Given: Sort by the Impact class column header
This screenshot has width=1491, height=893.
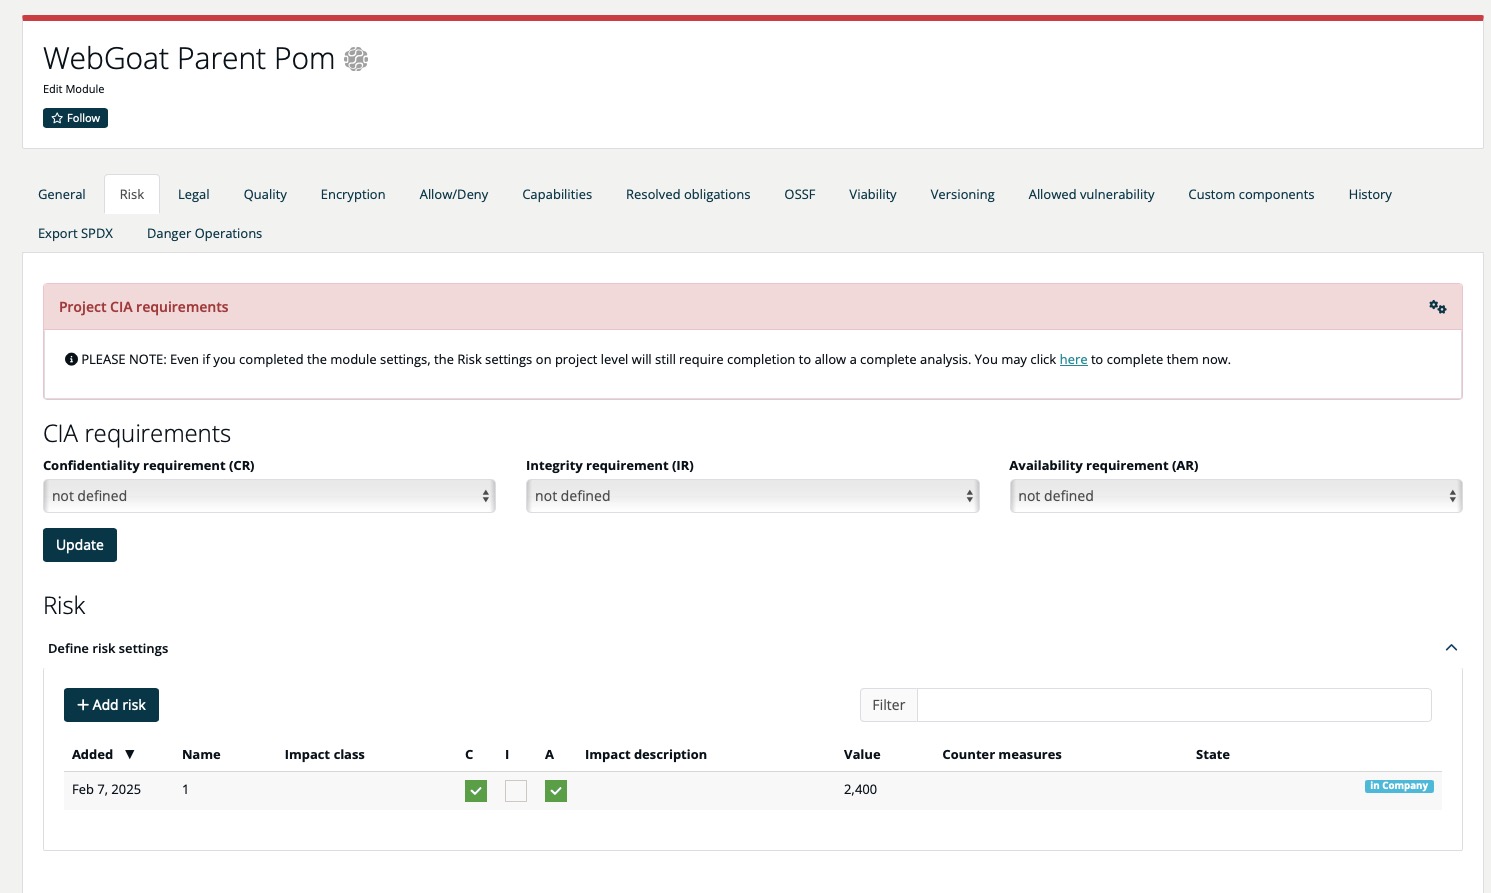Looking at the screenshot, I should [x=324, y=754].
